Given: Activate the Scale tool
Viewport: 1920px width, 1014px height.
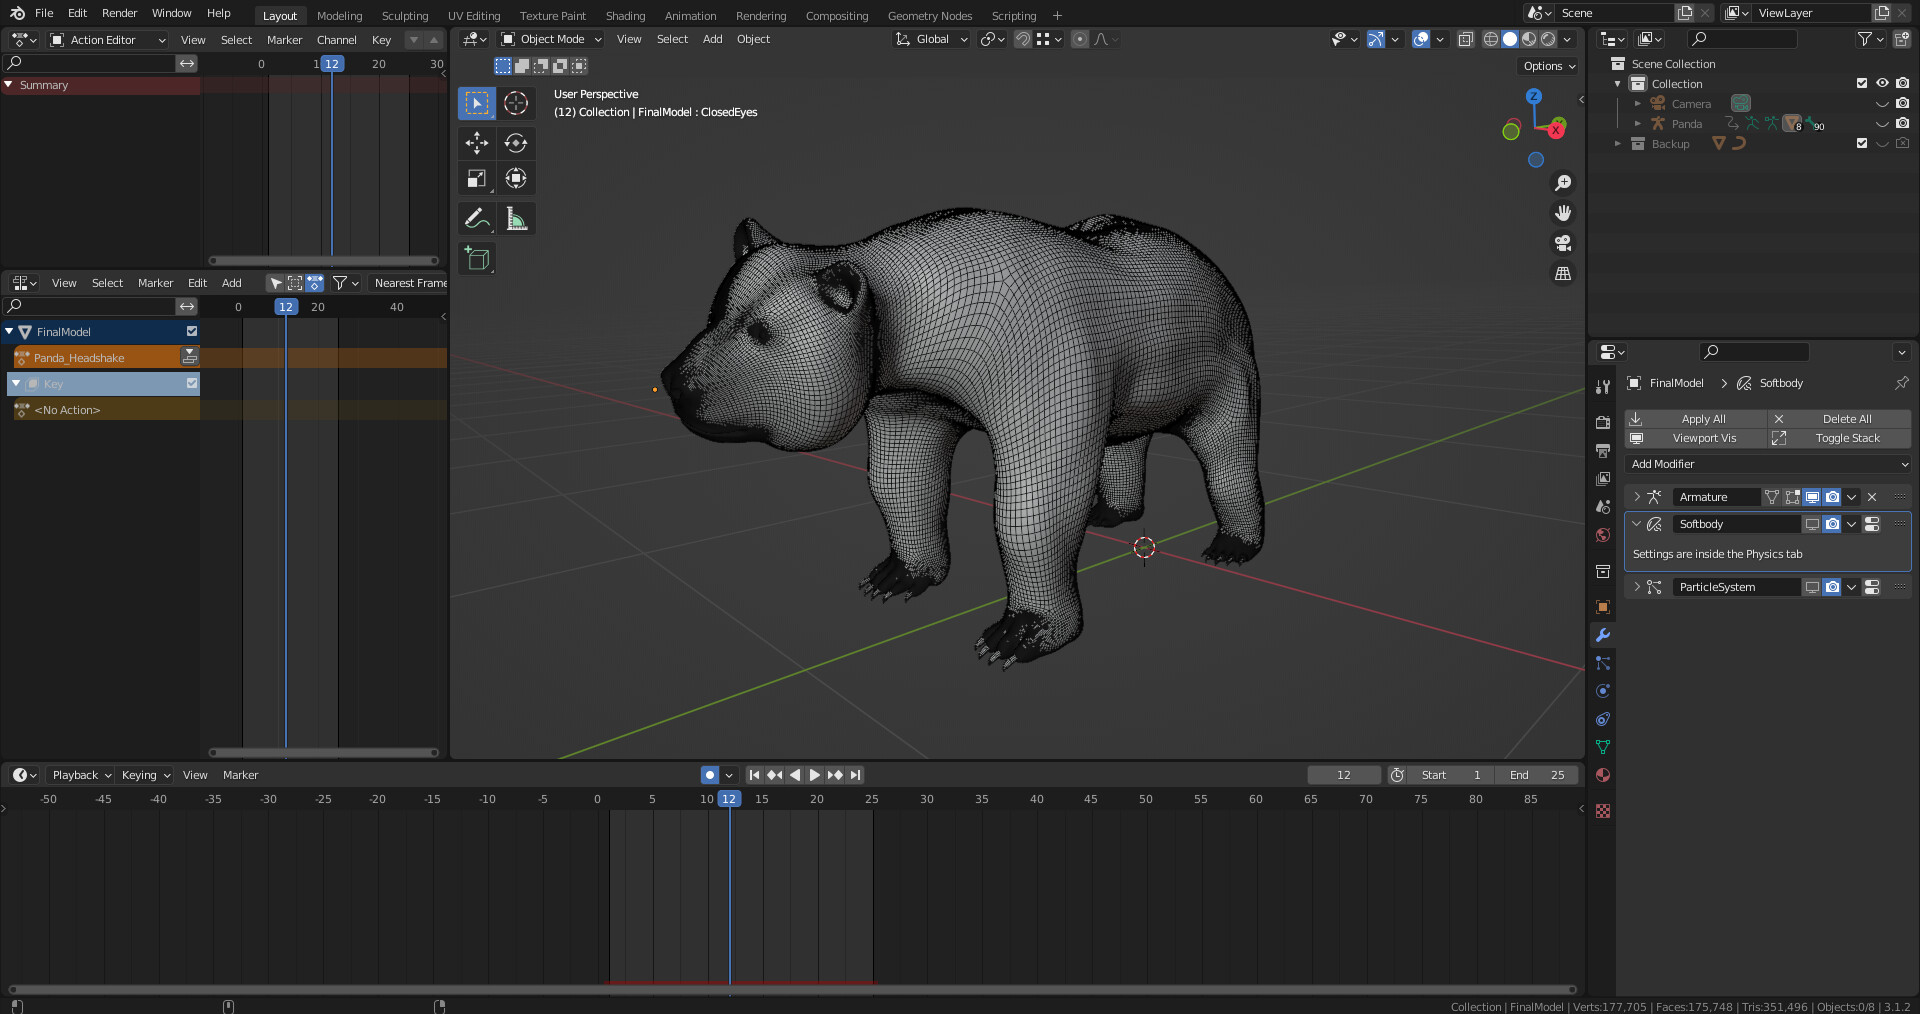Looking at the screenshot, I should point(477,179).
